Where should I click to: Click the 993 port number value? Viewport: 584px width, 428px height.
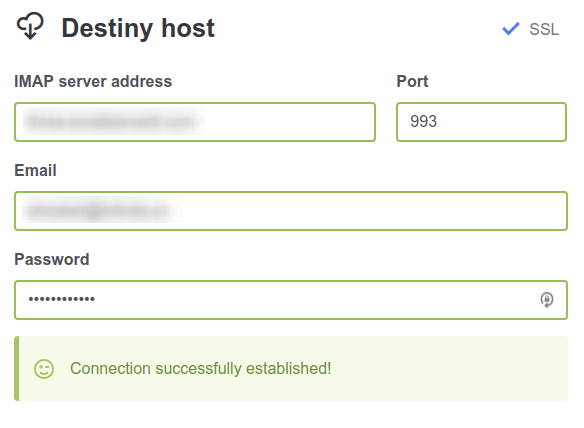click(423, 121)
